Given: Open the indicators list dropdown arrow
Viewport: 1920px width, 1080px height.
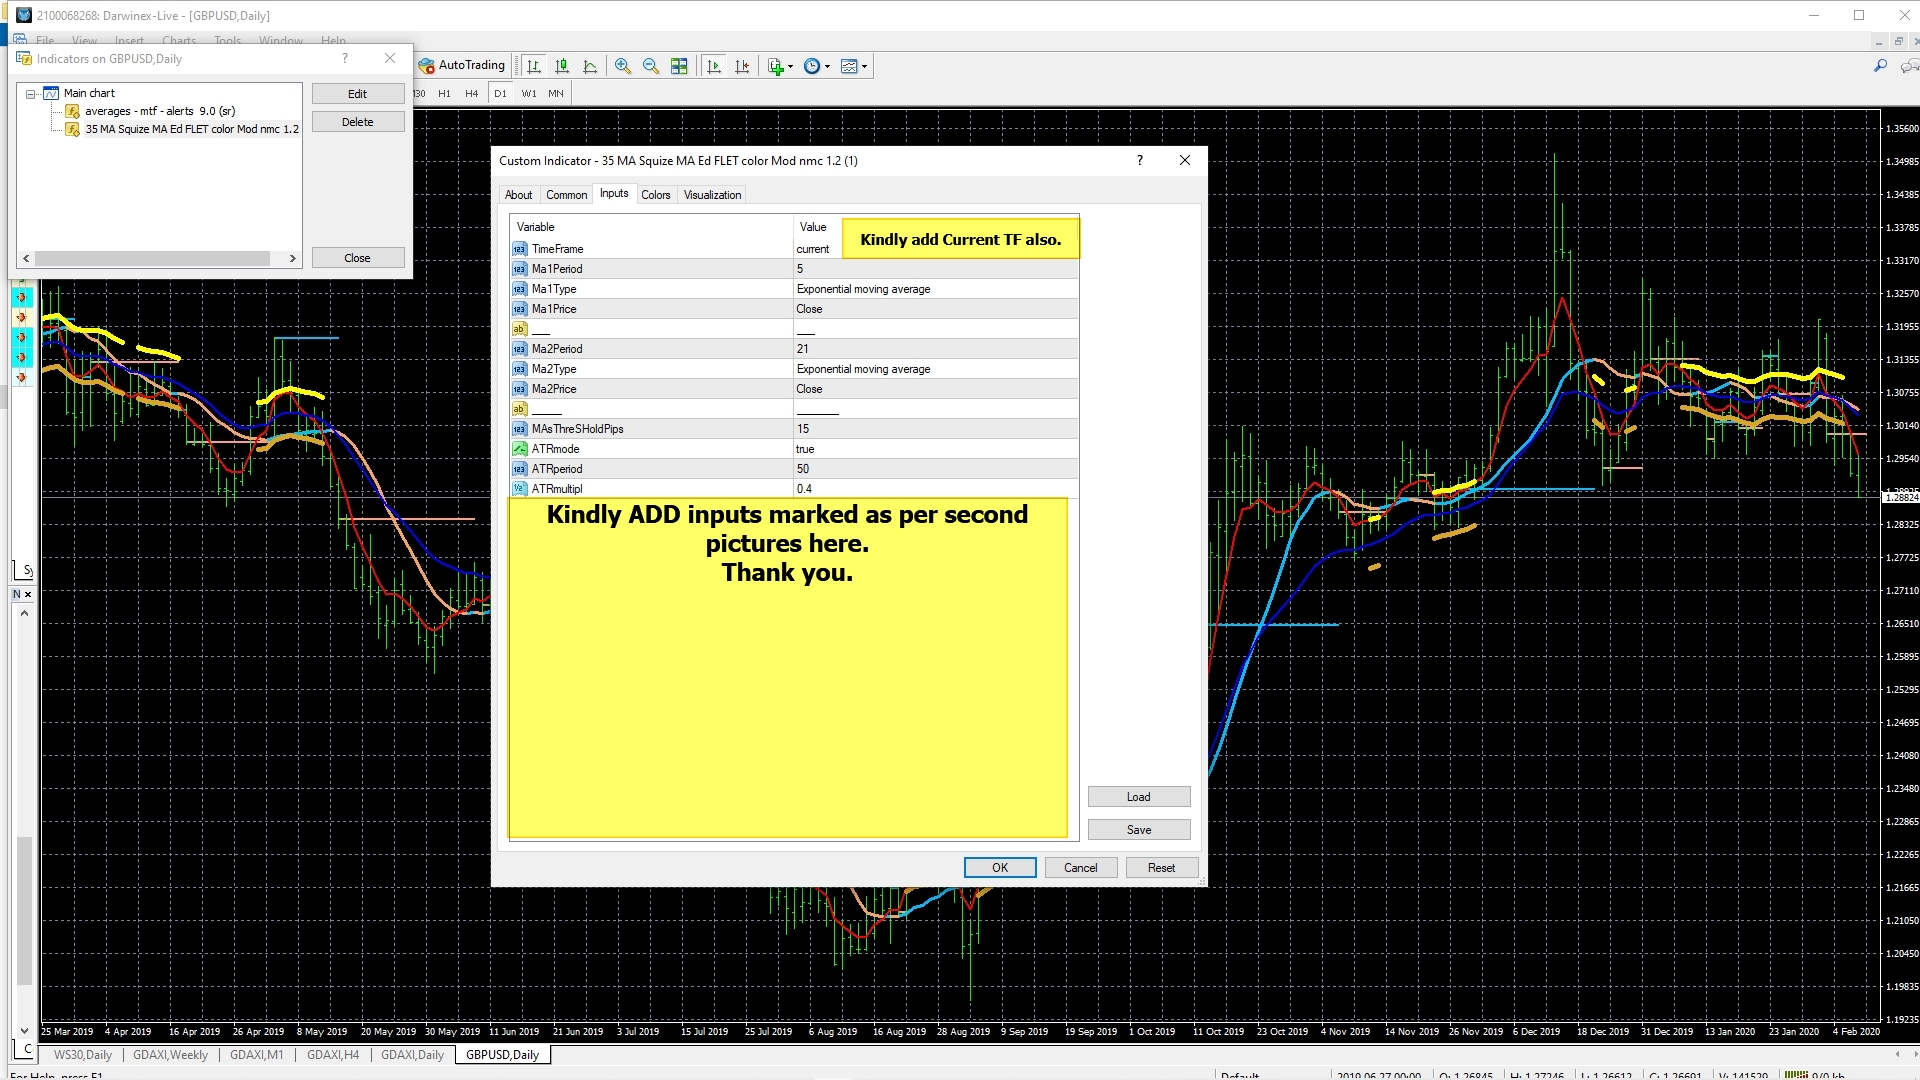Looking at the screenshot, I should (791, 67).
